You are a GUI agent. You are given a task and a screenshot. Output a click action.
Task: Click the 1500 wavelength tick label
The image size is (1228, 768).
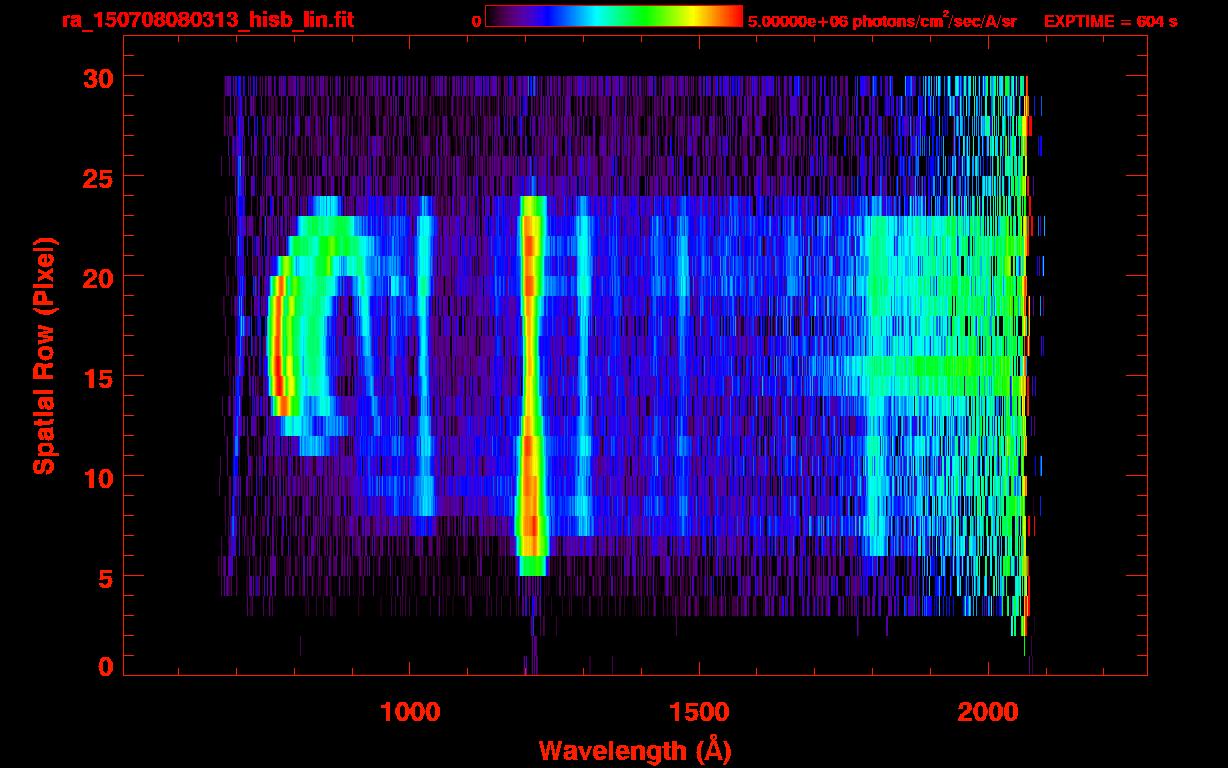click(699, 712)
